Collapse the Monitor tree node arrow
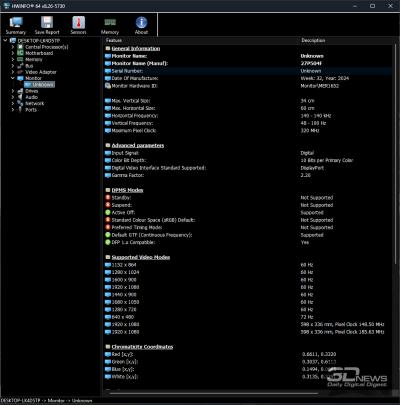The image size is (400, 405). 13,78
